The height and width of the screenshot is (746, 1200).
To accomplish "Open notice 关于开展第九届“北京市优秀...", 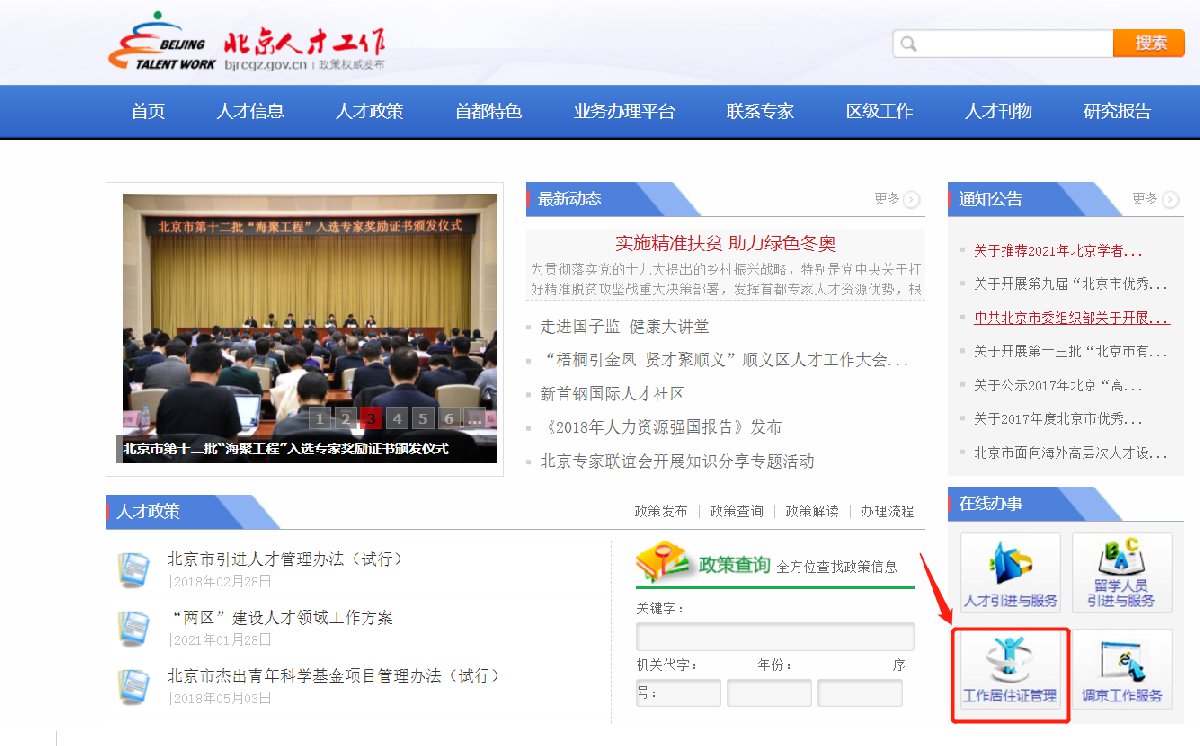I will click(x=1070, y=284).
